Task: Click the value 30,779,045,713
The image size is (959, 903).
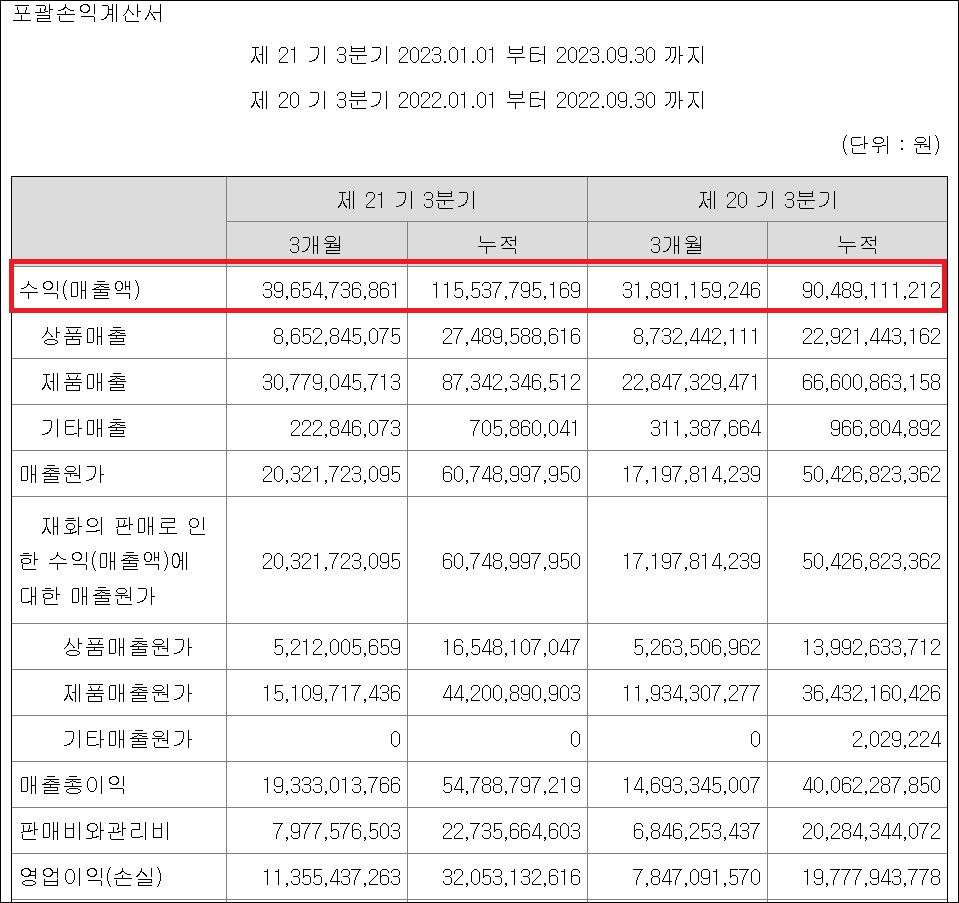Action: [x=331, y=382]
